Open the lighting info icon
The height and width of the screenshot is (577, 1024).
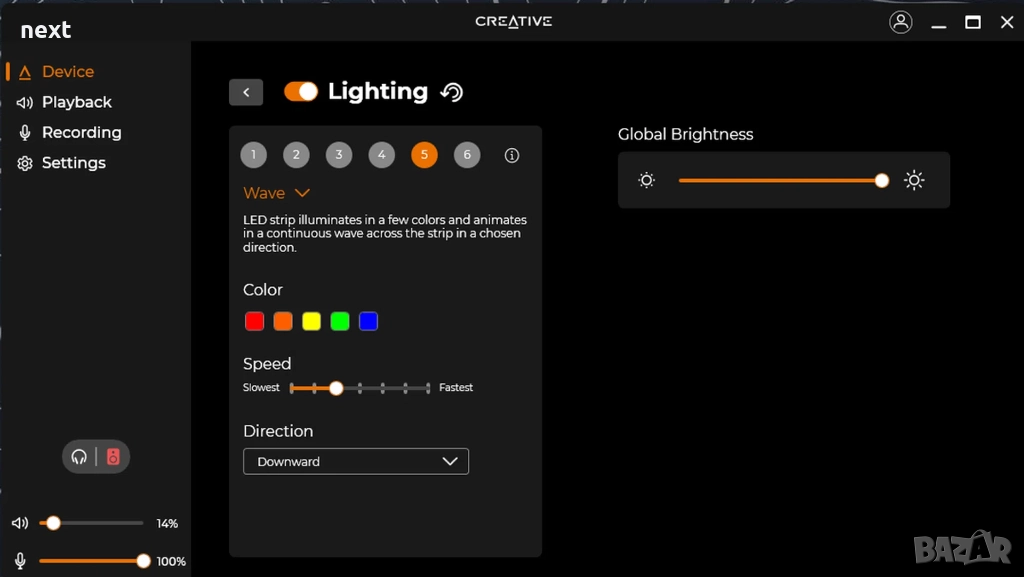pyautogui.click(x=512, y=155)
